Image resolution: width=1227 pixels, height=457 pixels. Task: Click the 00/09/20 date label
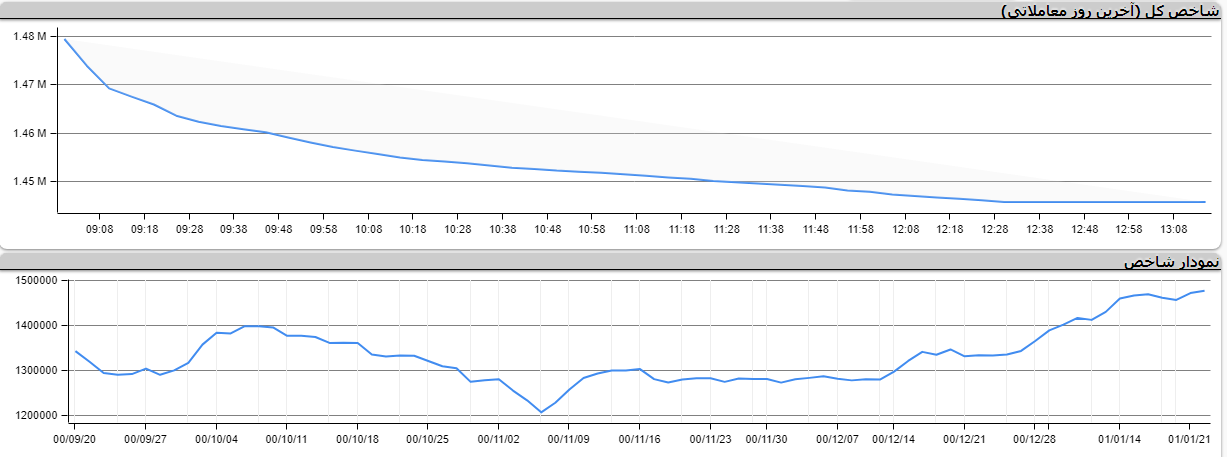coord(74,438)
